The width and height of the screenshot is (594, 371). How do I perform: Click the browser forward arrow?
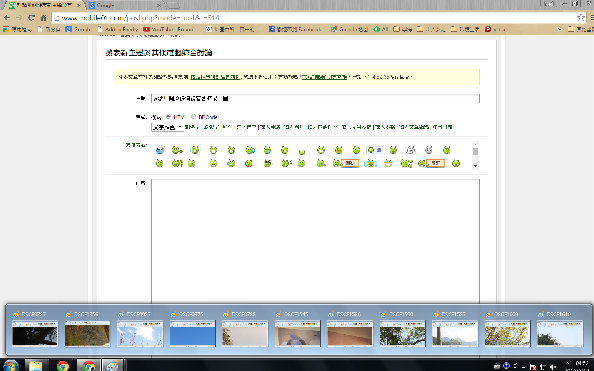click(19, 18)
